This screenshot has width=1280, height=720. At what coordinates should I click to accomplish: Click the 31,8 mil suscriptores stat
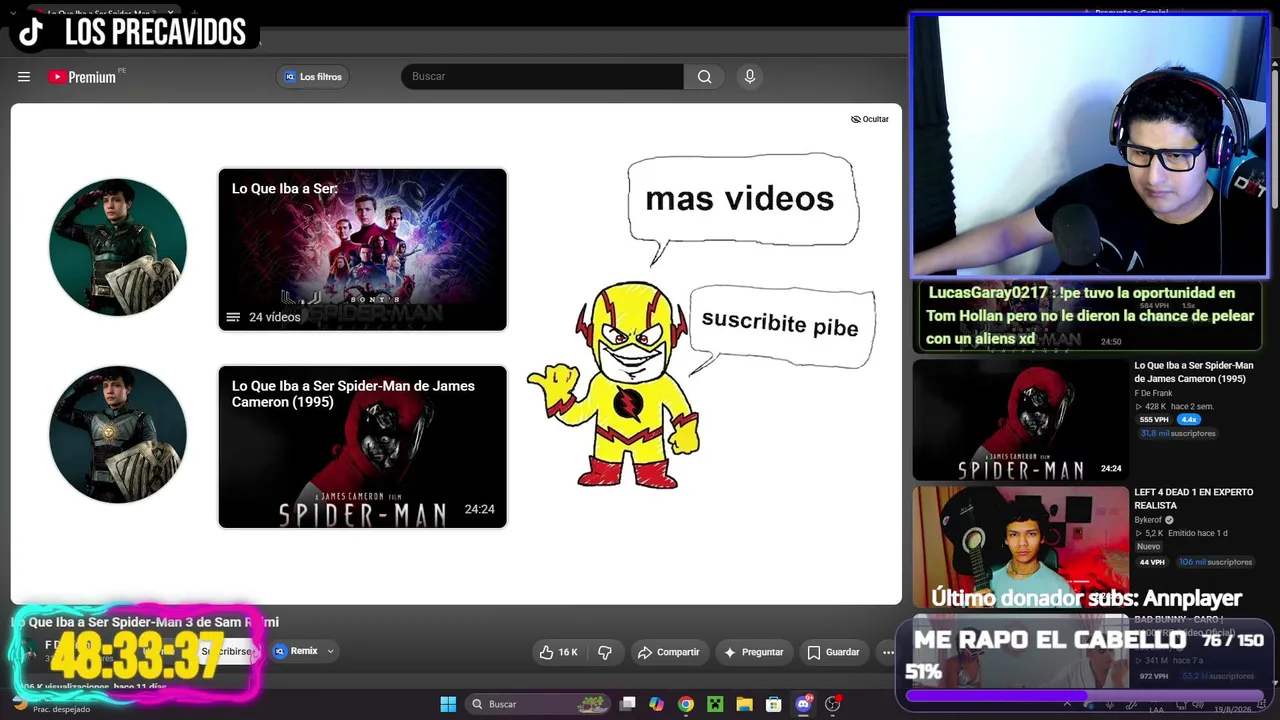click(x=1178, y=434)
